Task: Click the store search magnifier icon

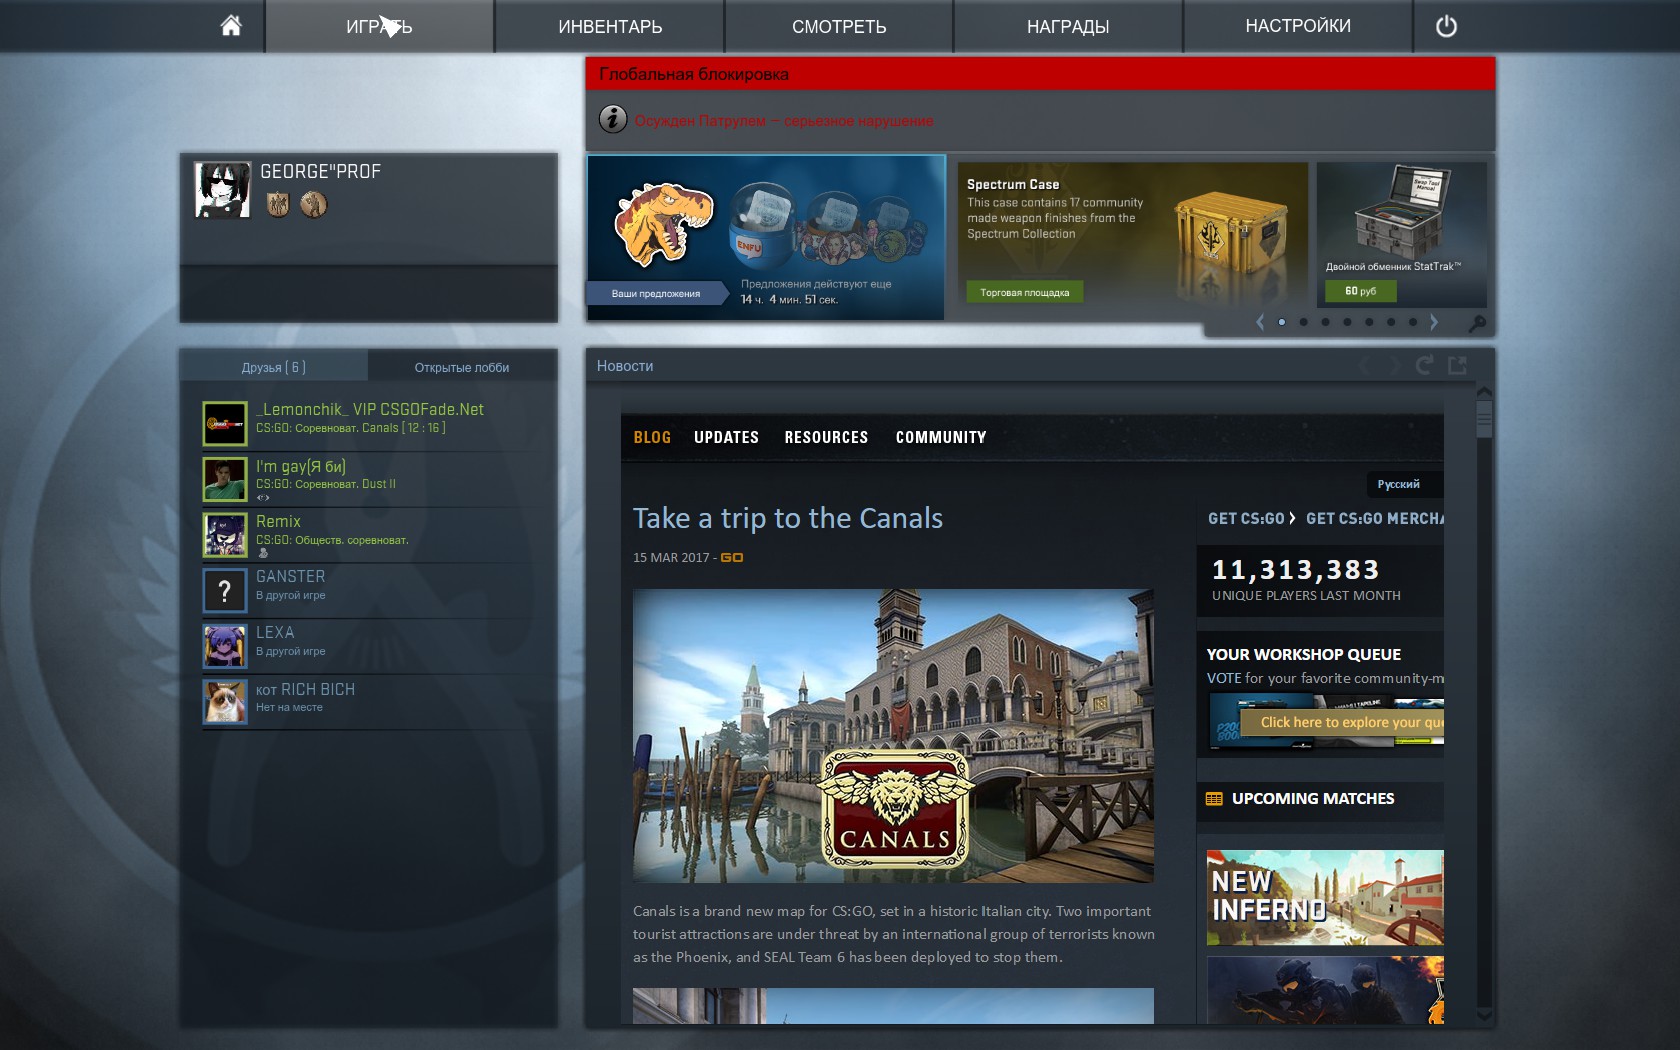Action: tap(1476, 323)
